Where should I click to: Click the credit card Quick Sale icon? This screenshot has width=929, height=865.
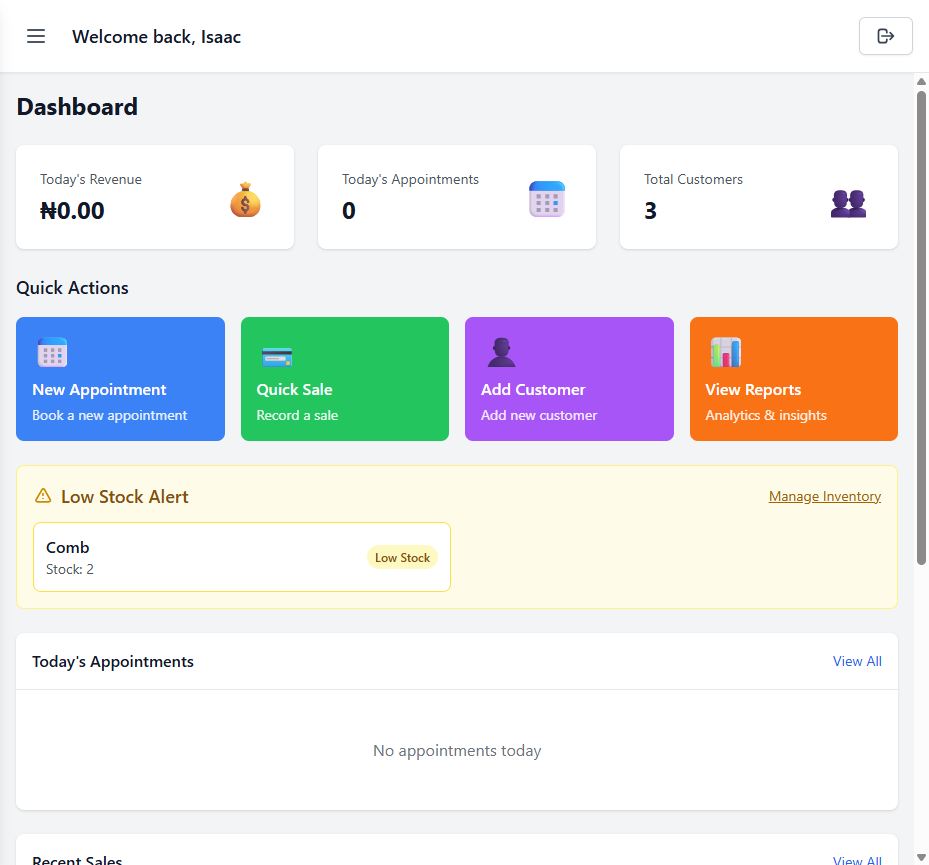point(277,356)
